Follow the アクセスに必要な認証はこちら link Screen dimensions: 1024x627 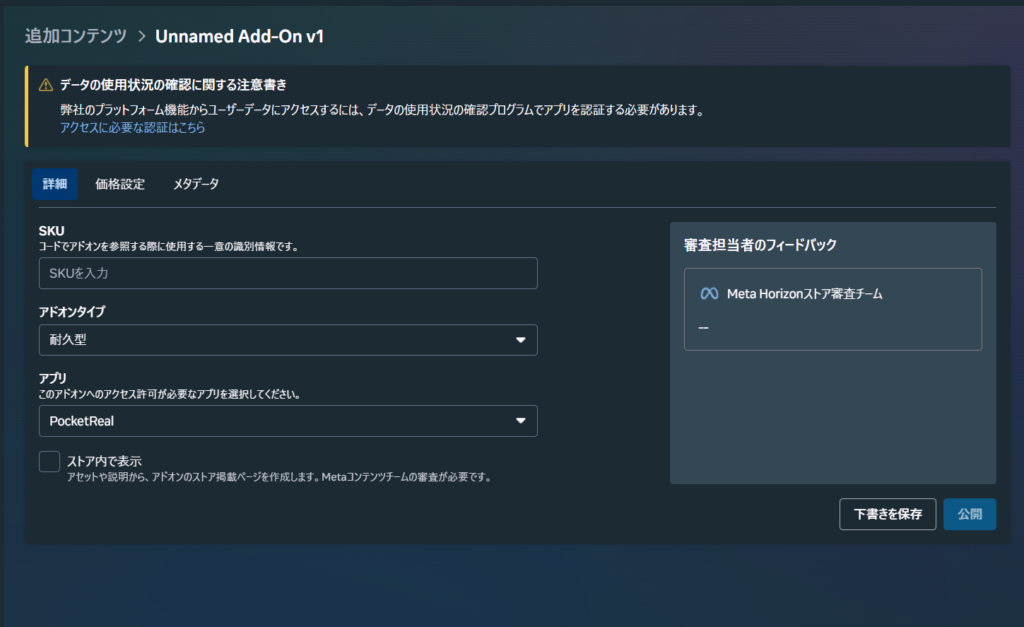coord(132,128)
